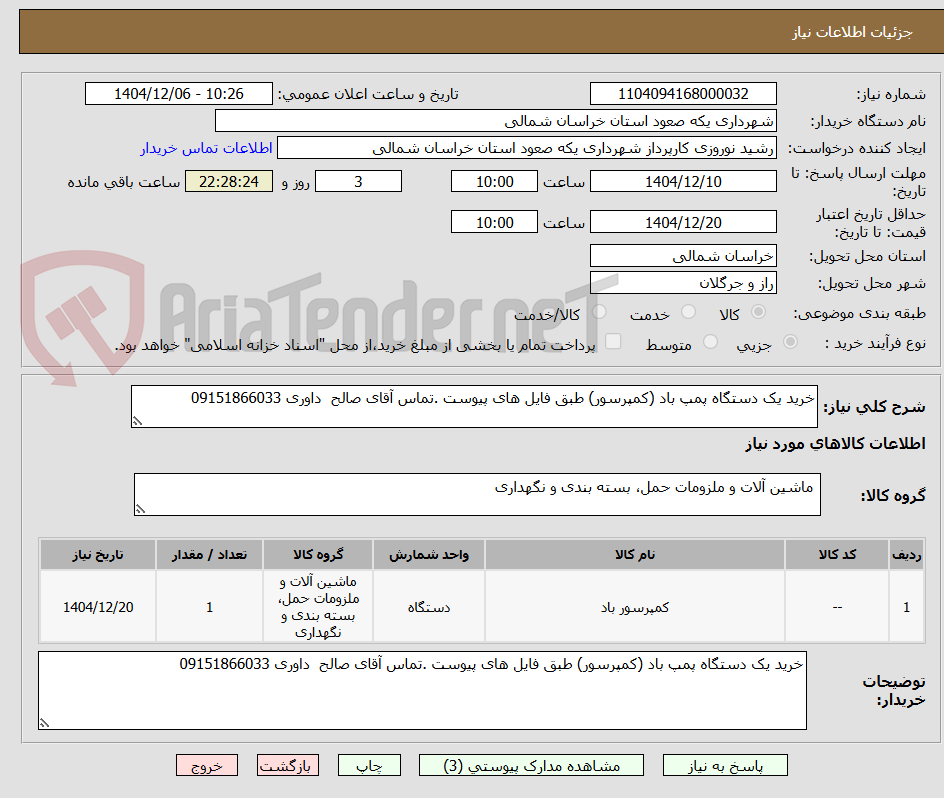The width and height of the screenshot is (944, 798).
Task: Click the remaining days field showing 3
Action: [x=358, y=181]
